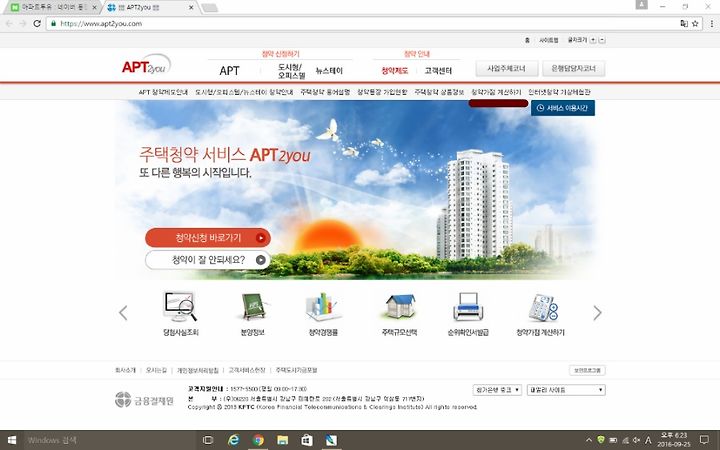Reload the page with the refresh icon
This screenshot has height=450, width=720.
pos(37,23)
